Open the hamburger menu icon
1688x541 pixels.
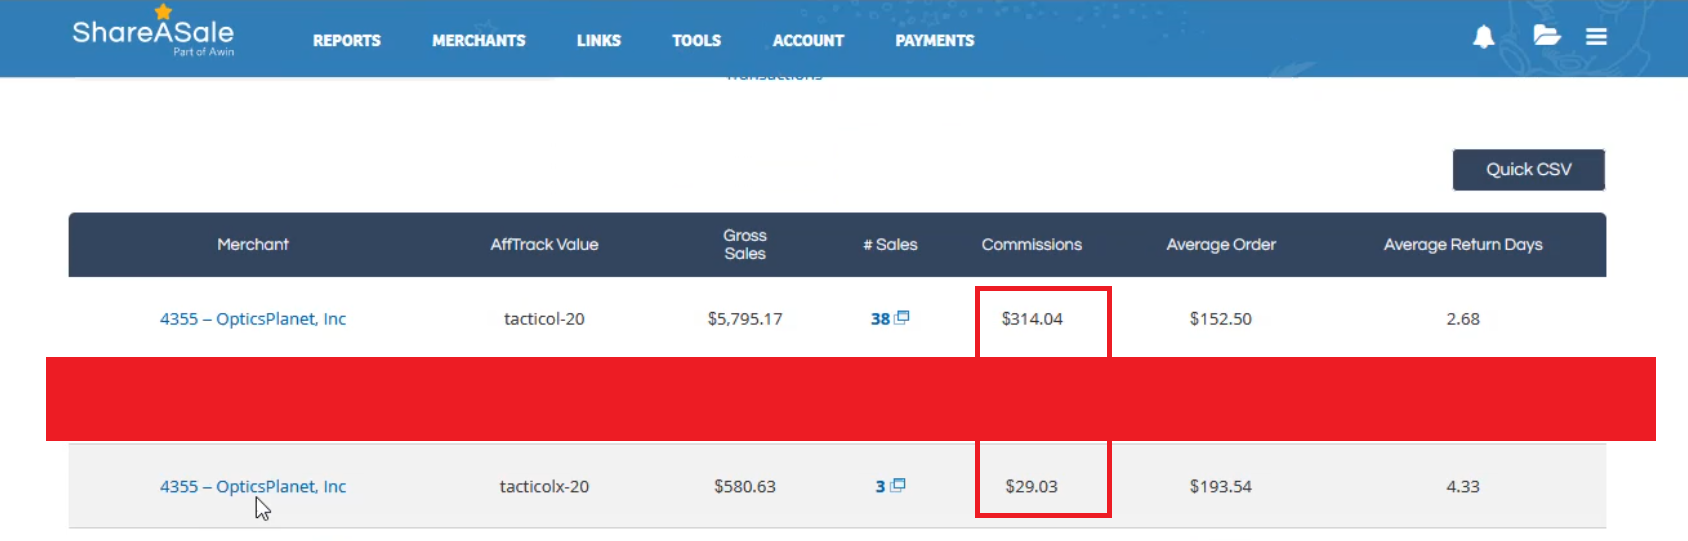1596,36
